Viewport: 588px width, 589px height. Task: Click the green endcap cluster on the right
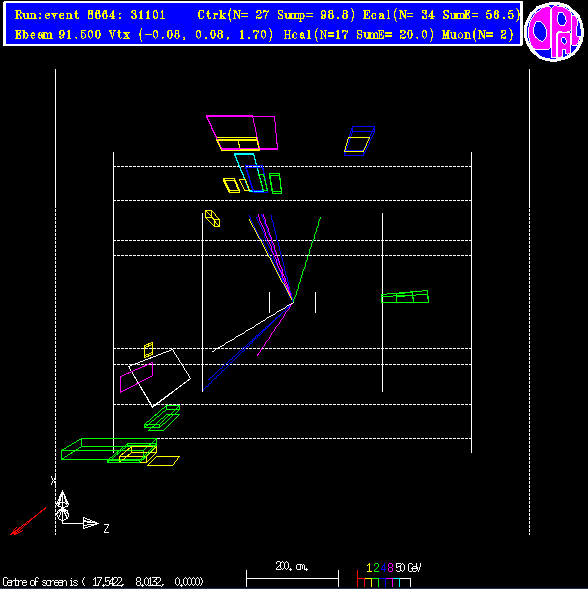point(405,297)
